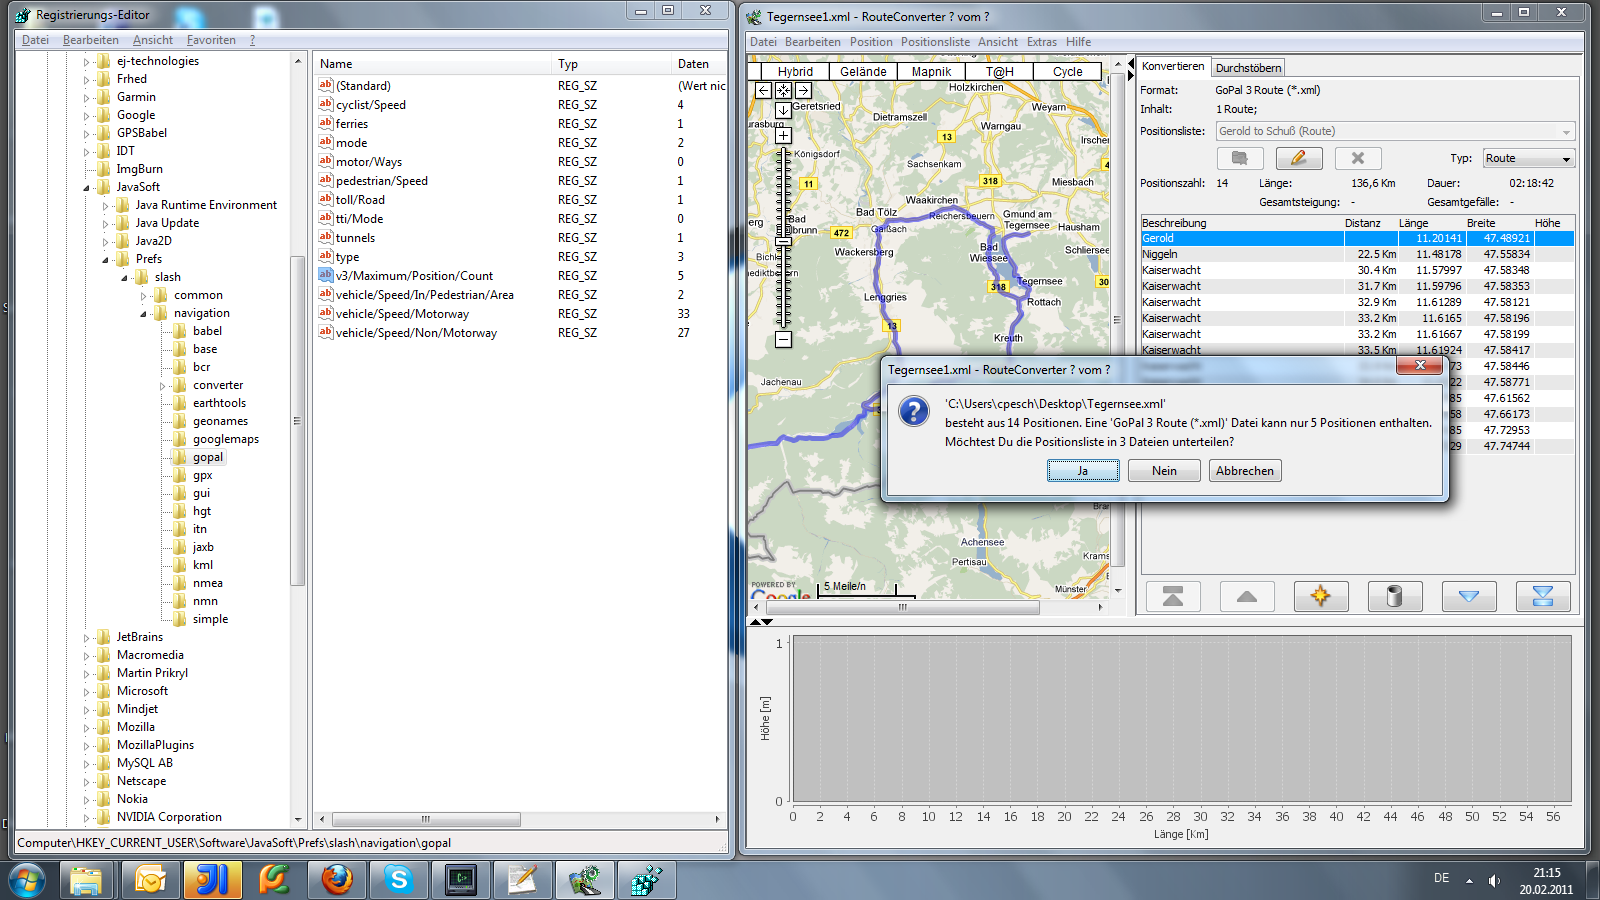Collapse the navigation registry key

[x=143, y=314]
